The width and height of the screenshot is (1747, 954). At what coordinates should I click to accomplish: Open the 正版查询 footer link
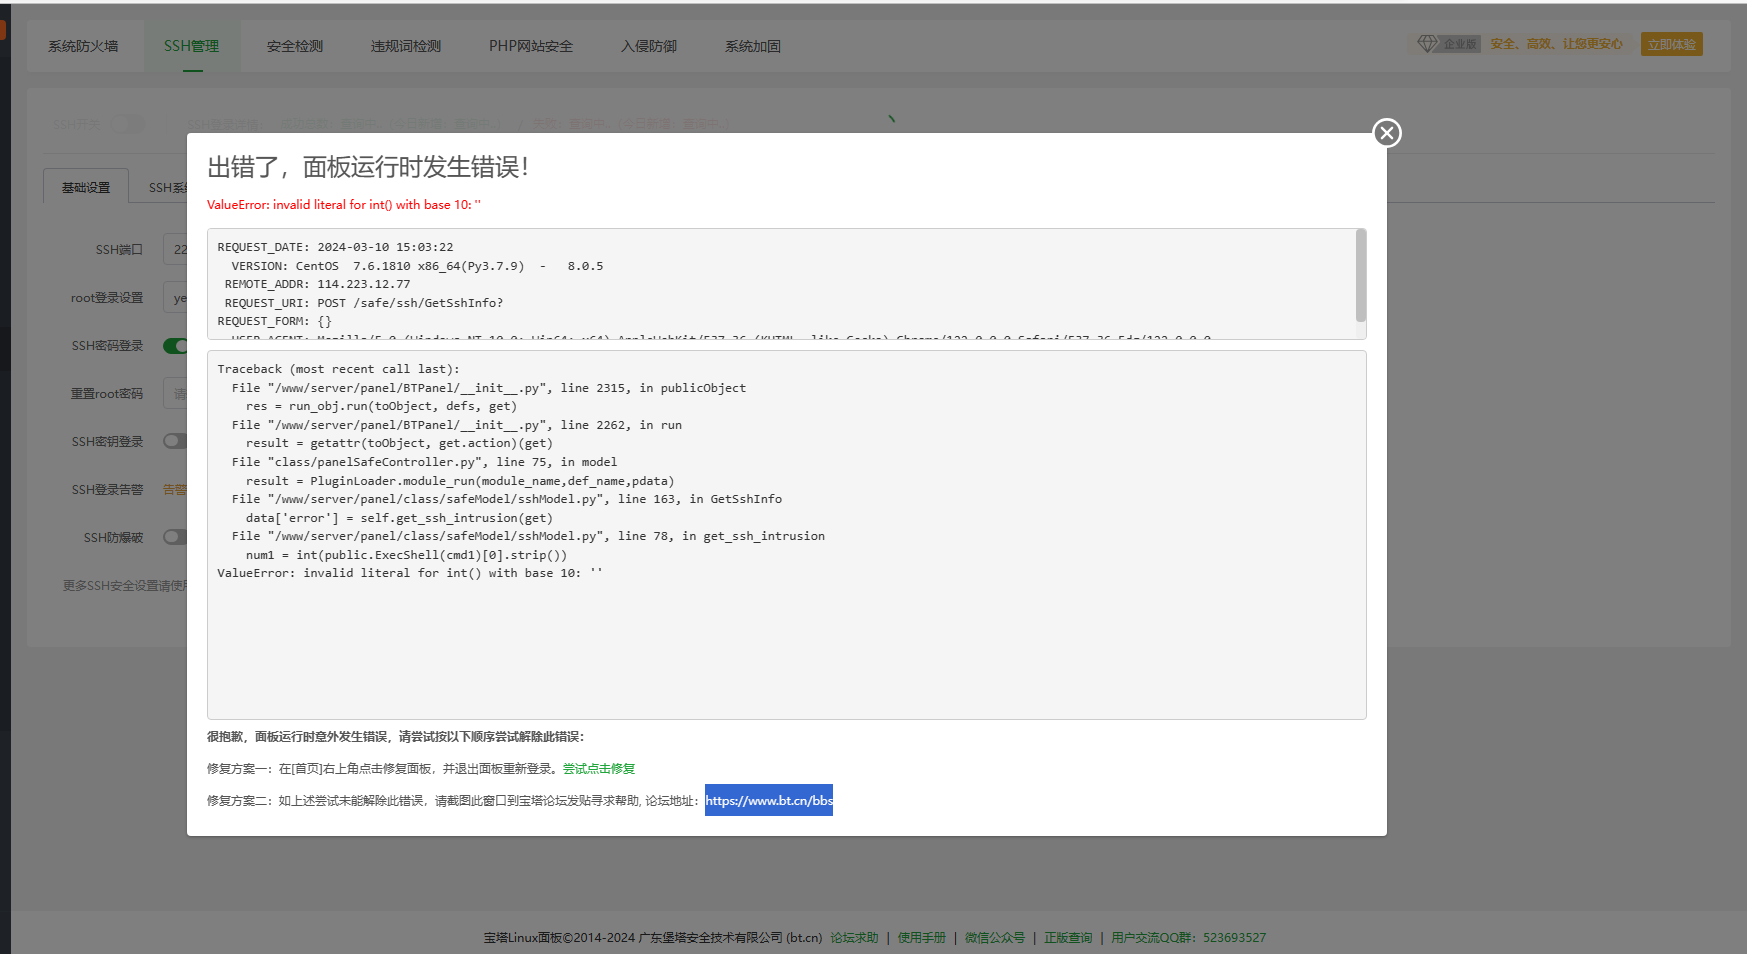click(1068, 938)
